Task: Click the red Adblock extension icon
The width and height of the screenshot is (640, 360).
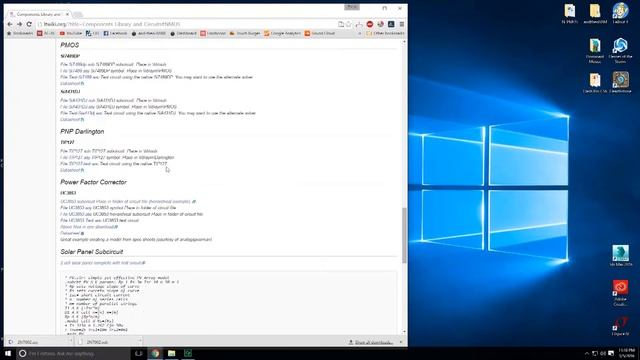Action: (370, 24)
